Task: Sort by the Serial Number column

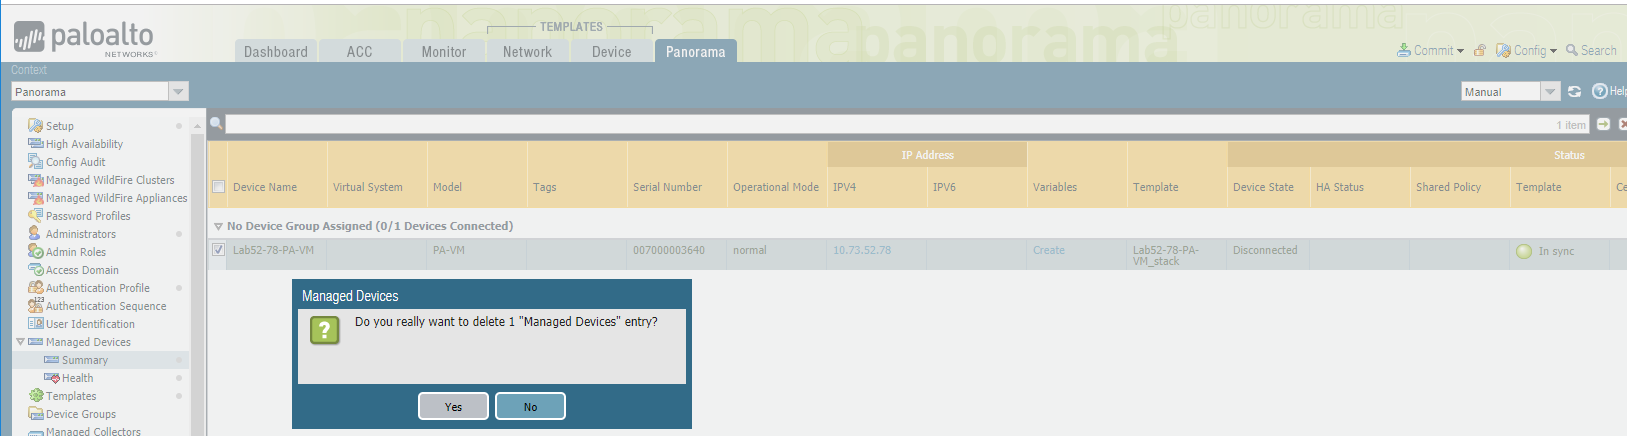Action: (667, 187)
